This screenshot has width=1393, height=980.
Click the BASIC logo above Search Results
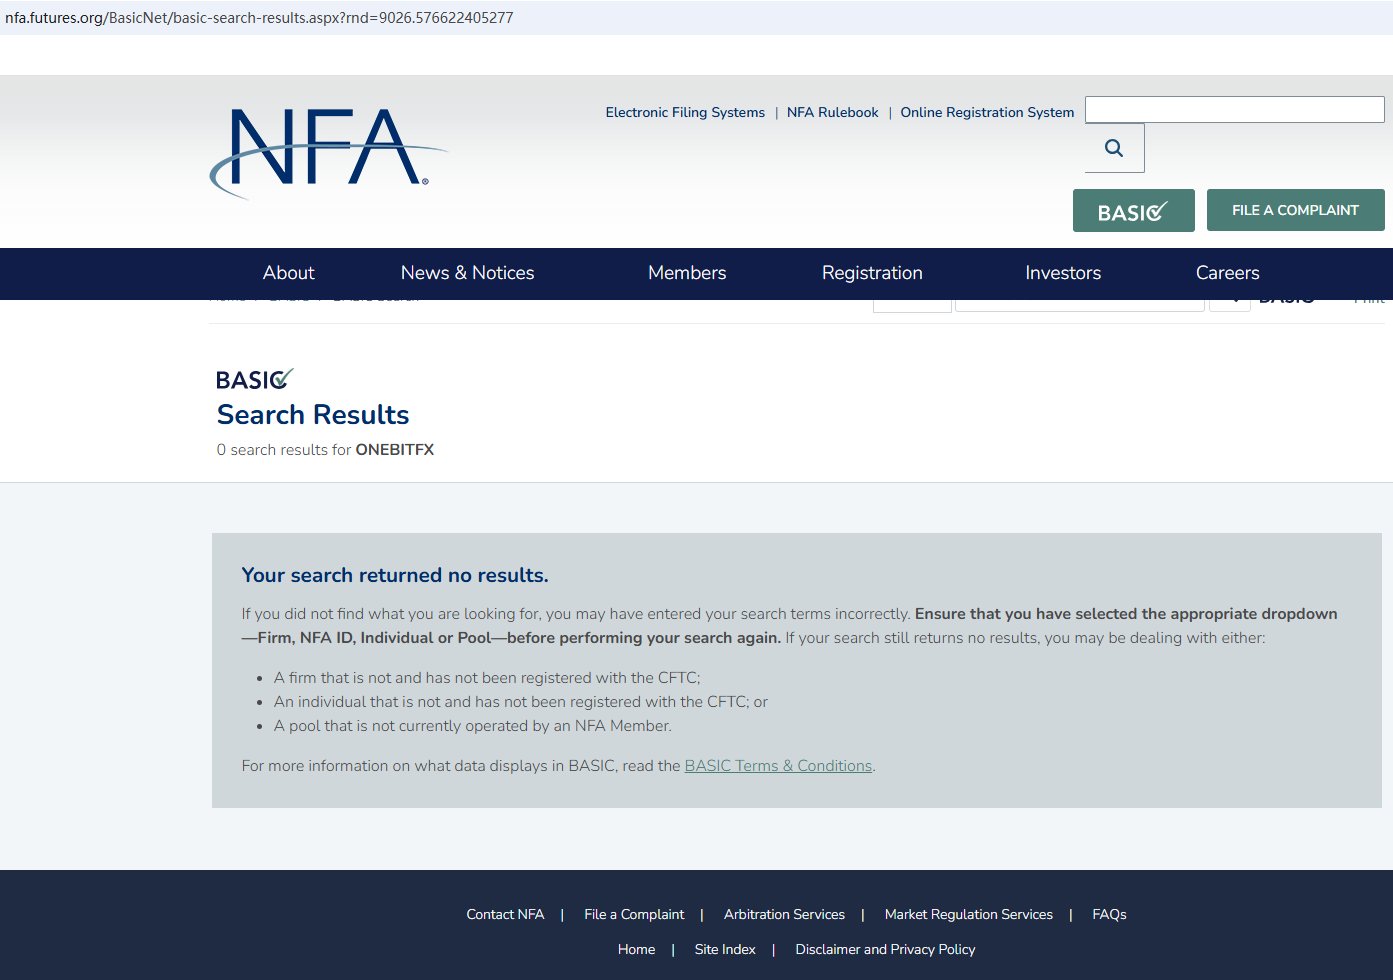point(254,379)
